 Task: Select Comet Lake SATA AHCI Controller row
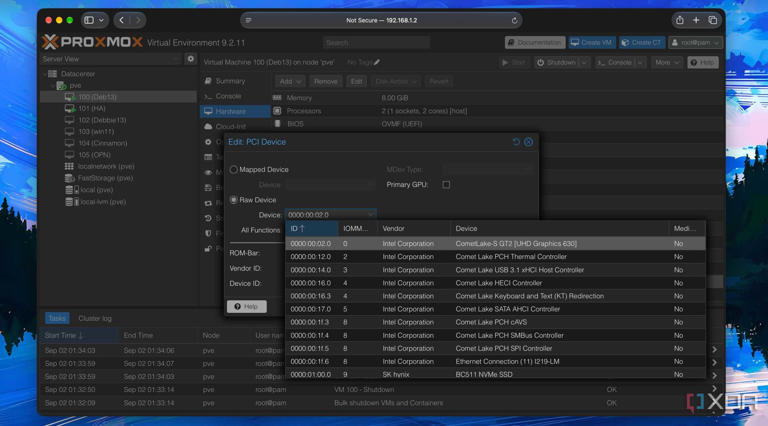coord(495,309)
